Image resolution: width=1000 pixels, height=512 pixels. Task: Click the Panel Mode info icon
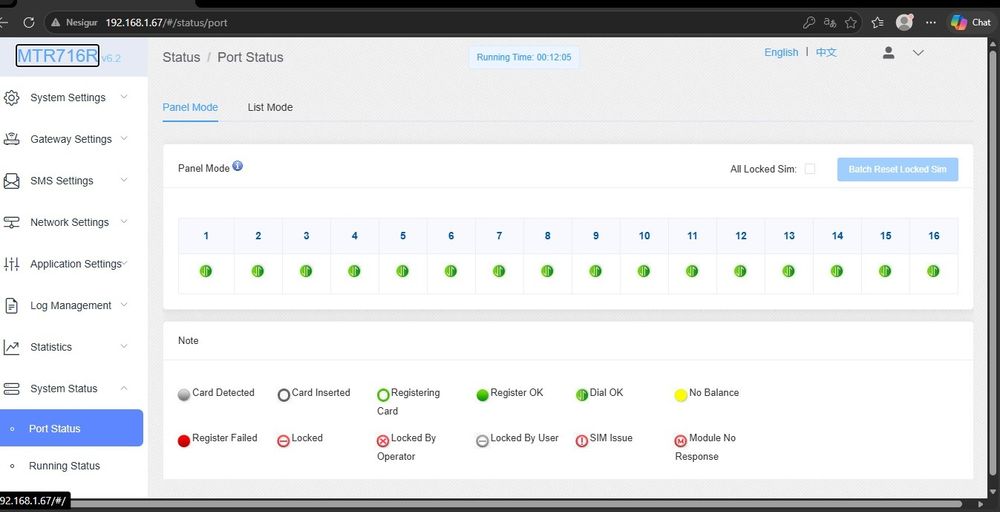[x=237, y=166]
